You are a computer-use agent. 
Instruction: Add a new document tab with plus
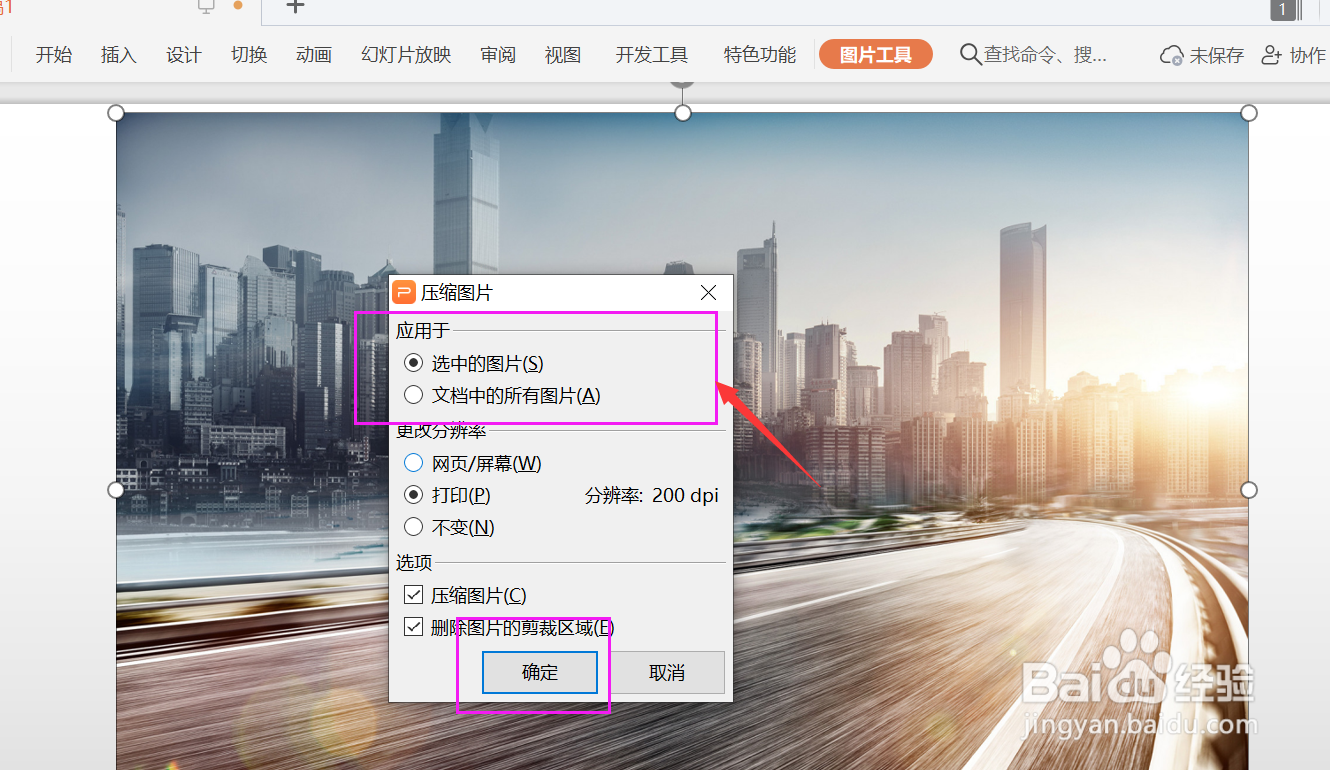pyautogui.click(x=295, y=7)
